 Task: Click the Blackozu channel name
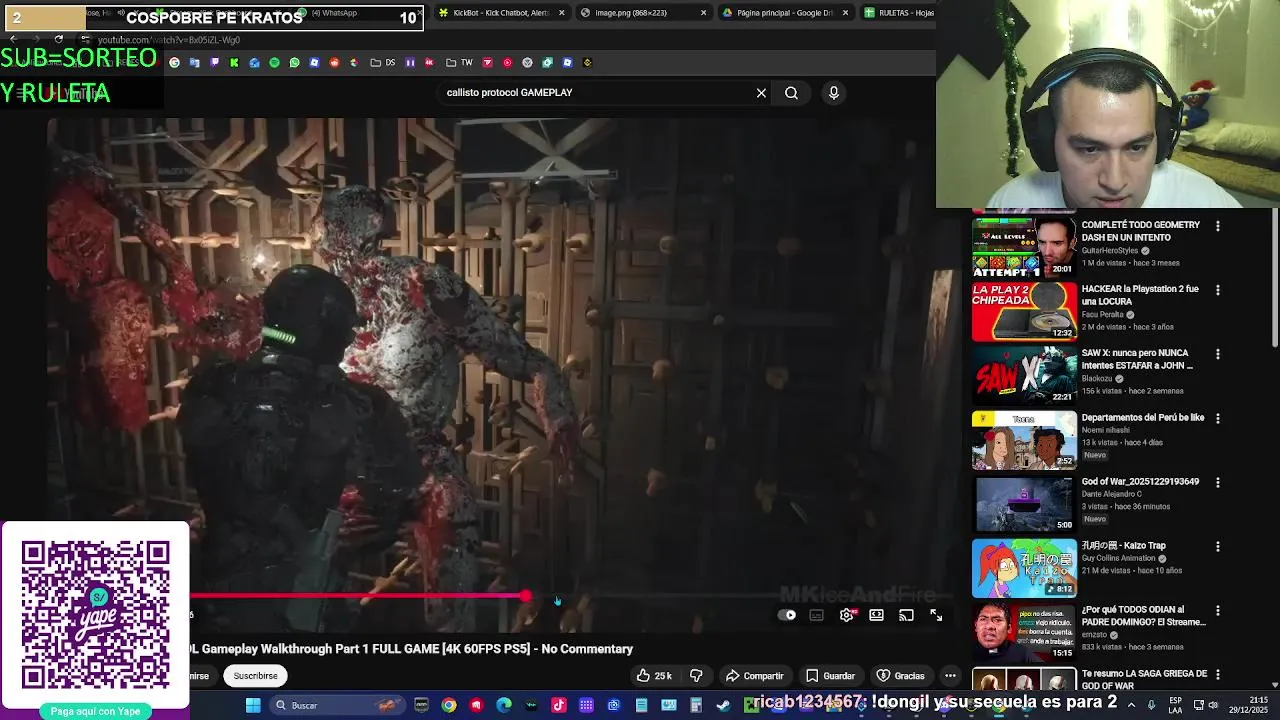click(1098, 379)
